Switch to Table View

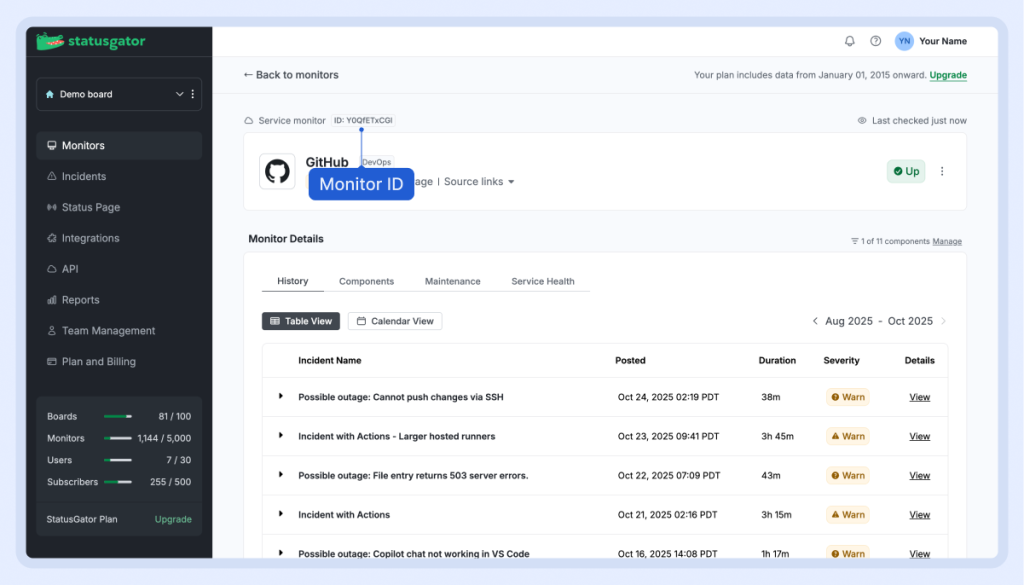coord(300,321)
